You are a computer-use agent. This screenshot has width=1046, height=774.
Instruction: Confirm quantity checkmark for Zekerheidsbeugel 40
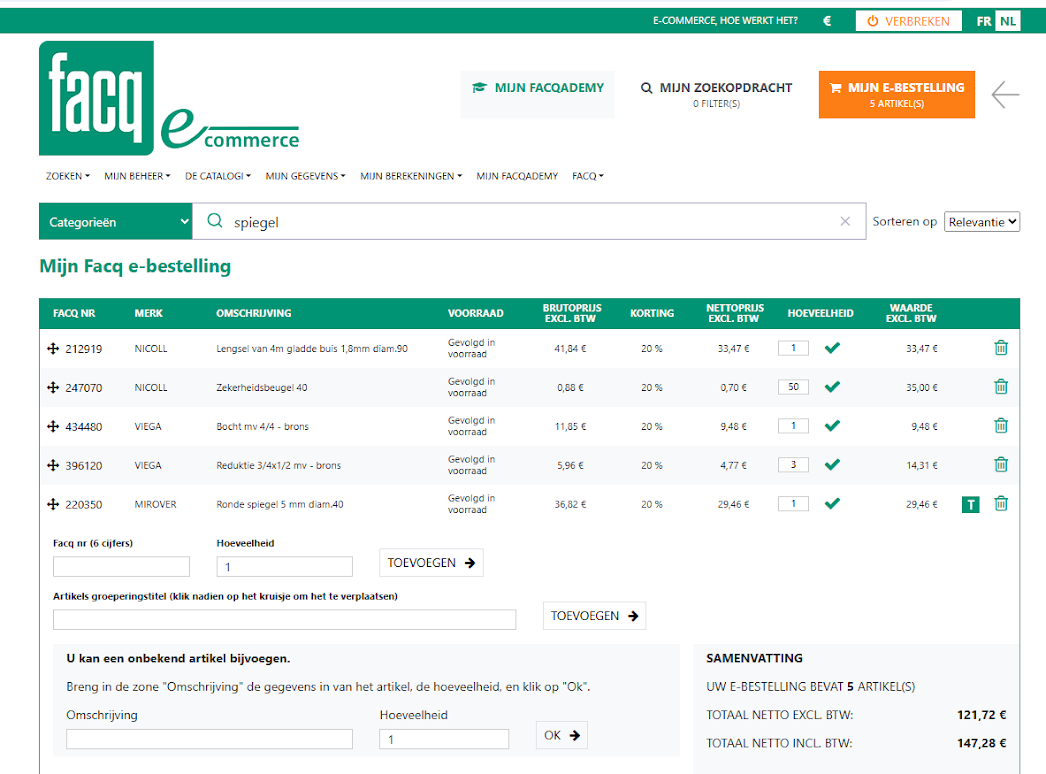832,387
